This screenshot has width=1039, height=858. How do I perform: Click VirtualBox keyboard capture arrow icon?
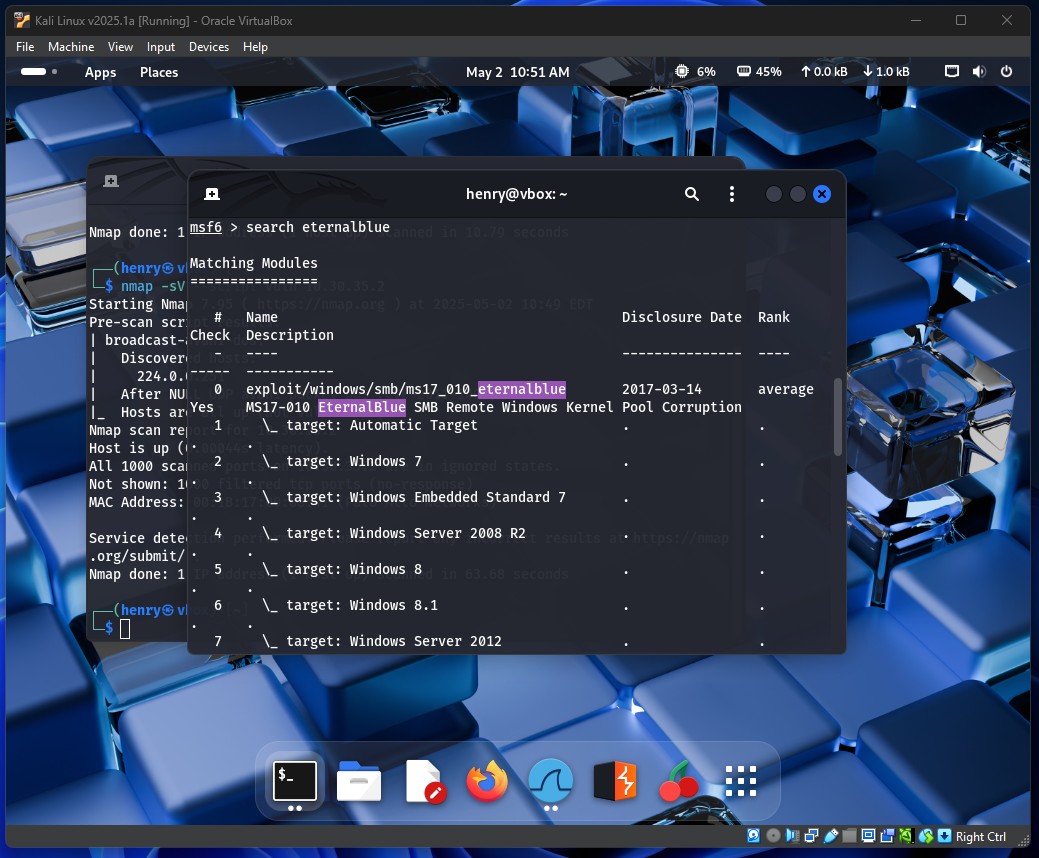pyautogui.click(x=944, y=835)
